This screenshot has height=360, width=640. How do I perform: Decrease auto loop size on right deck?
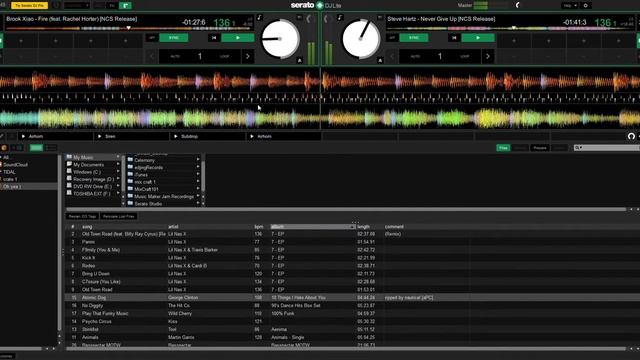[x=392, y=56]
